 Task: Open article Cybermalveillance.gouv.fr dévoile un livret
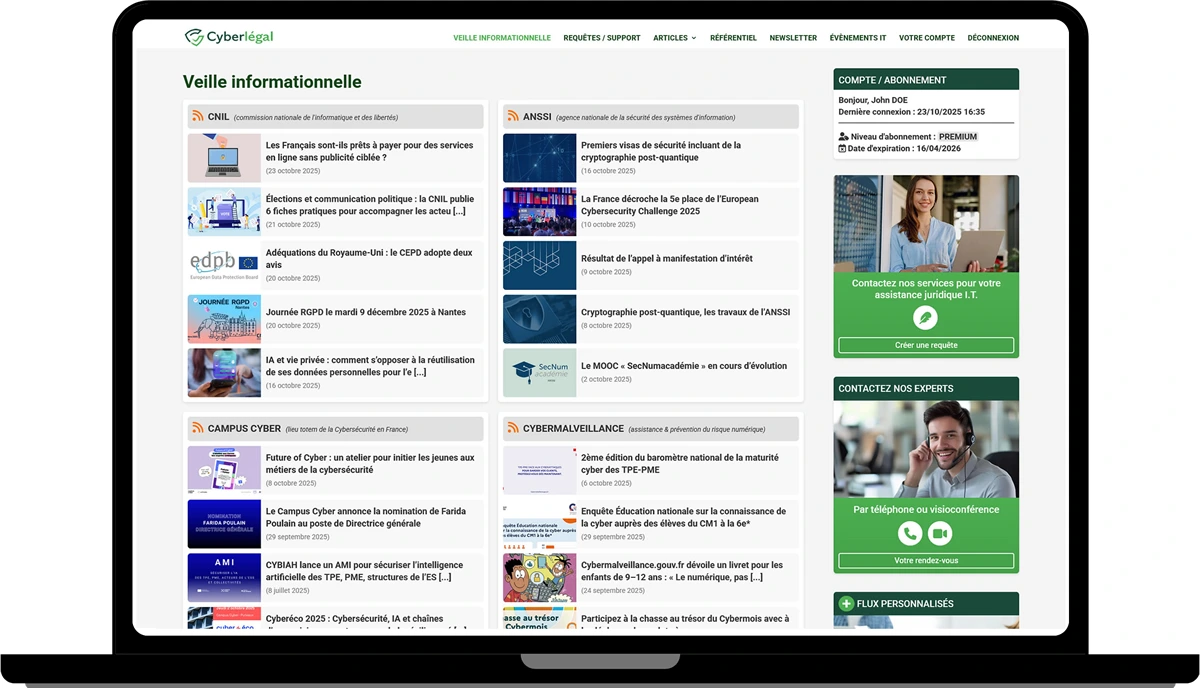pos(682,571)
